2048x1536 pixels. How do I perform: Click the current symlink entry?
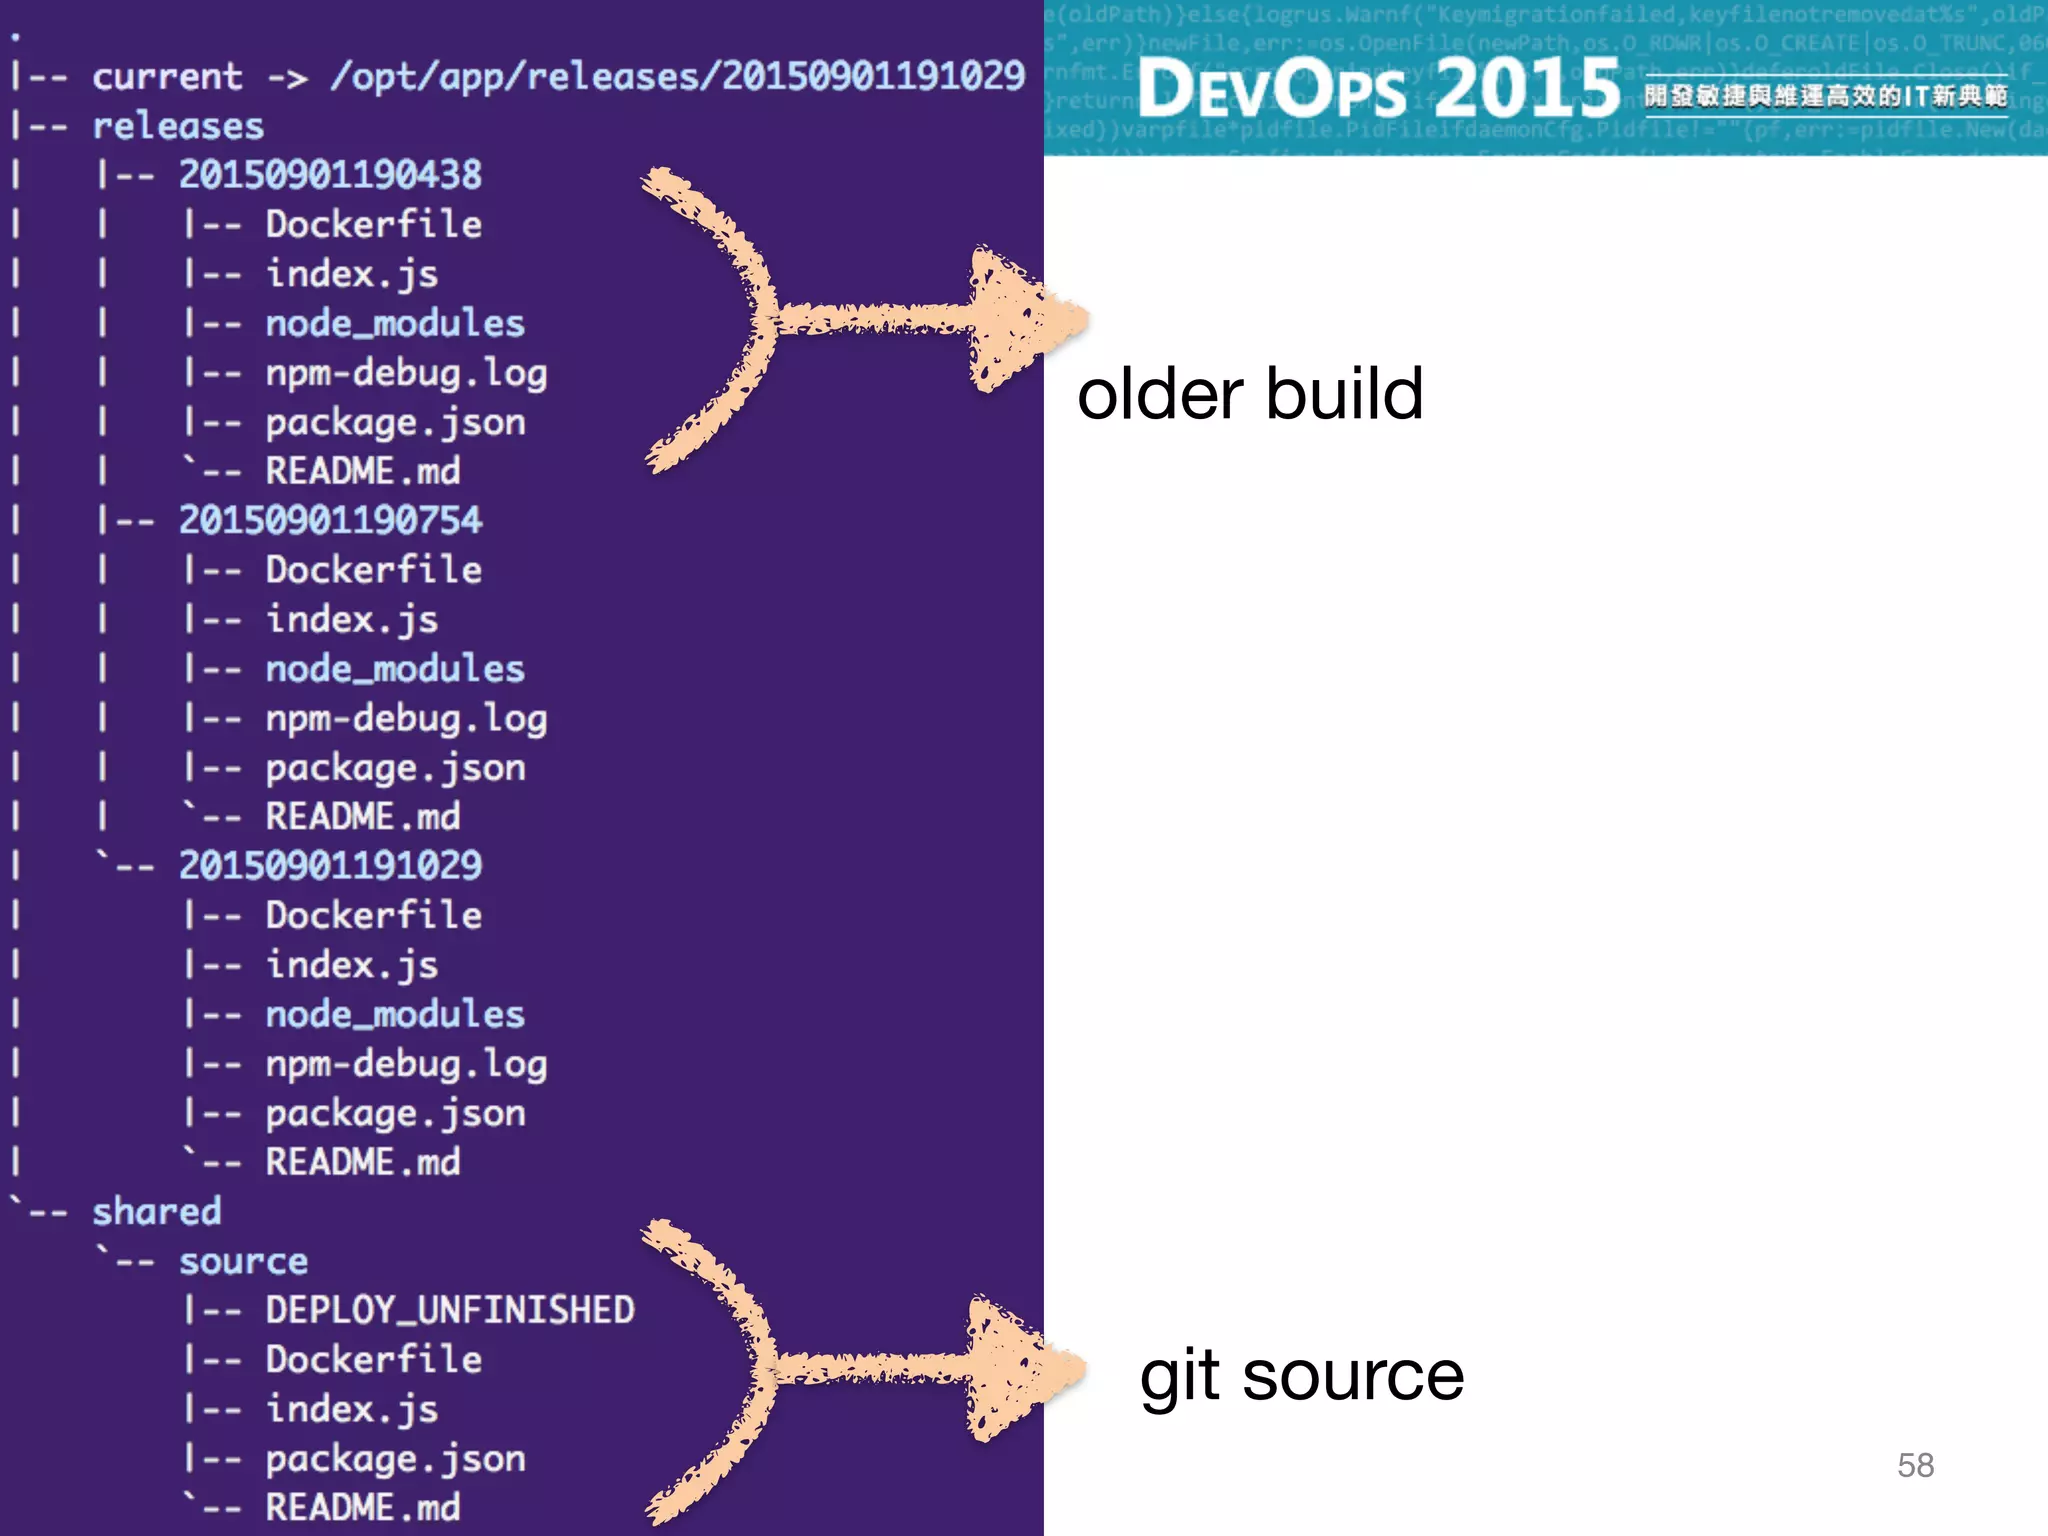[167, 77]
